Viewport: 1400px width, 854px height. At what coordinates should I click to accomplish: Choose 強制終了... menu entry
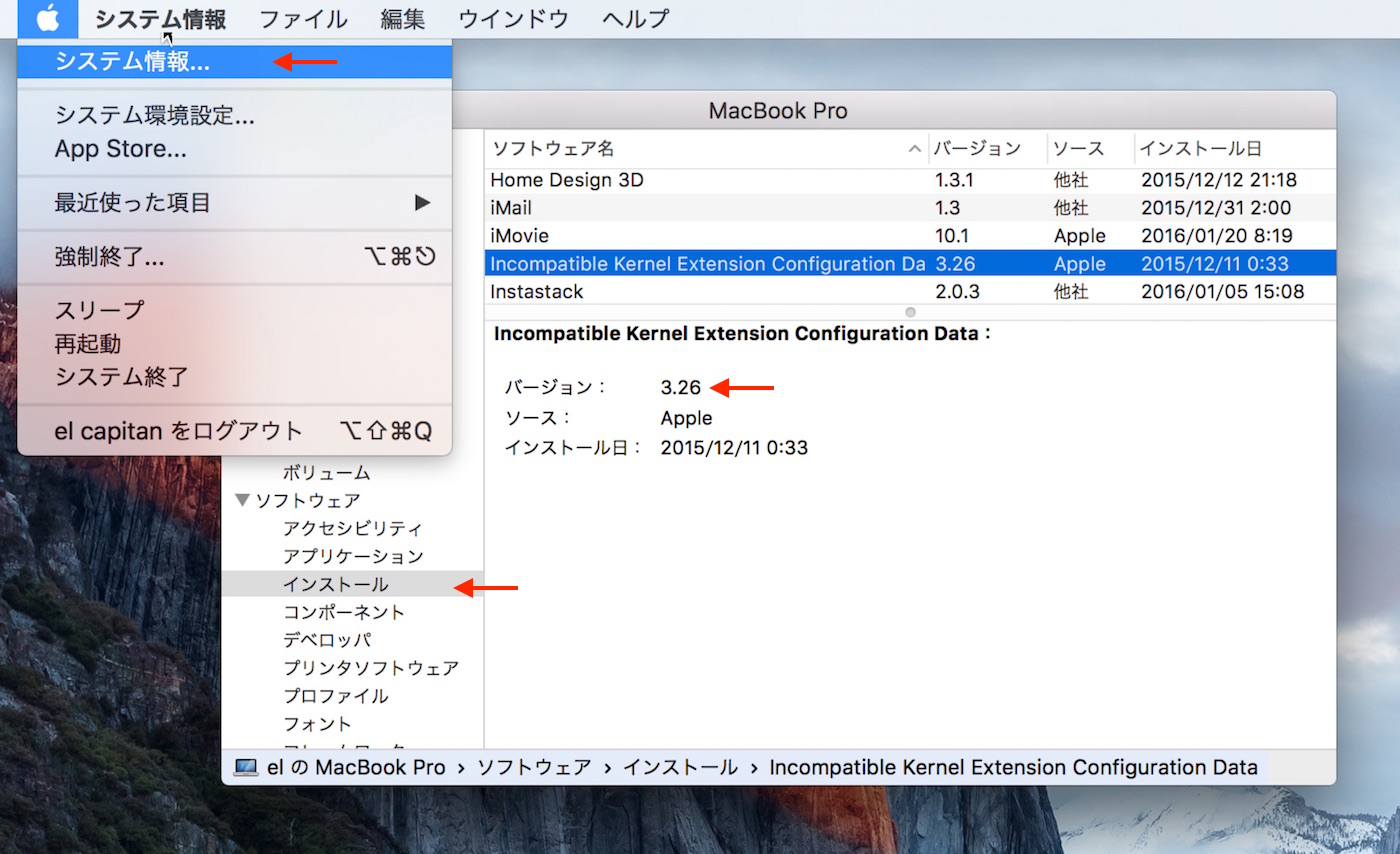point(235,257)
